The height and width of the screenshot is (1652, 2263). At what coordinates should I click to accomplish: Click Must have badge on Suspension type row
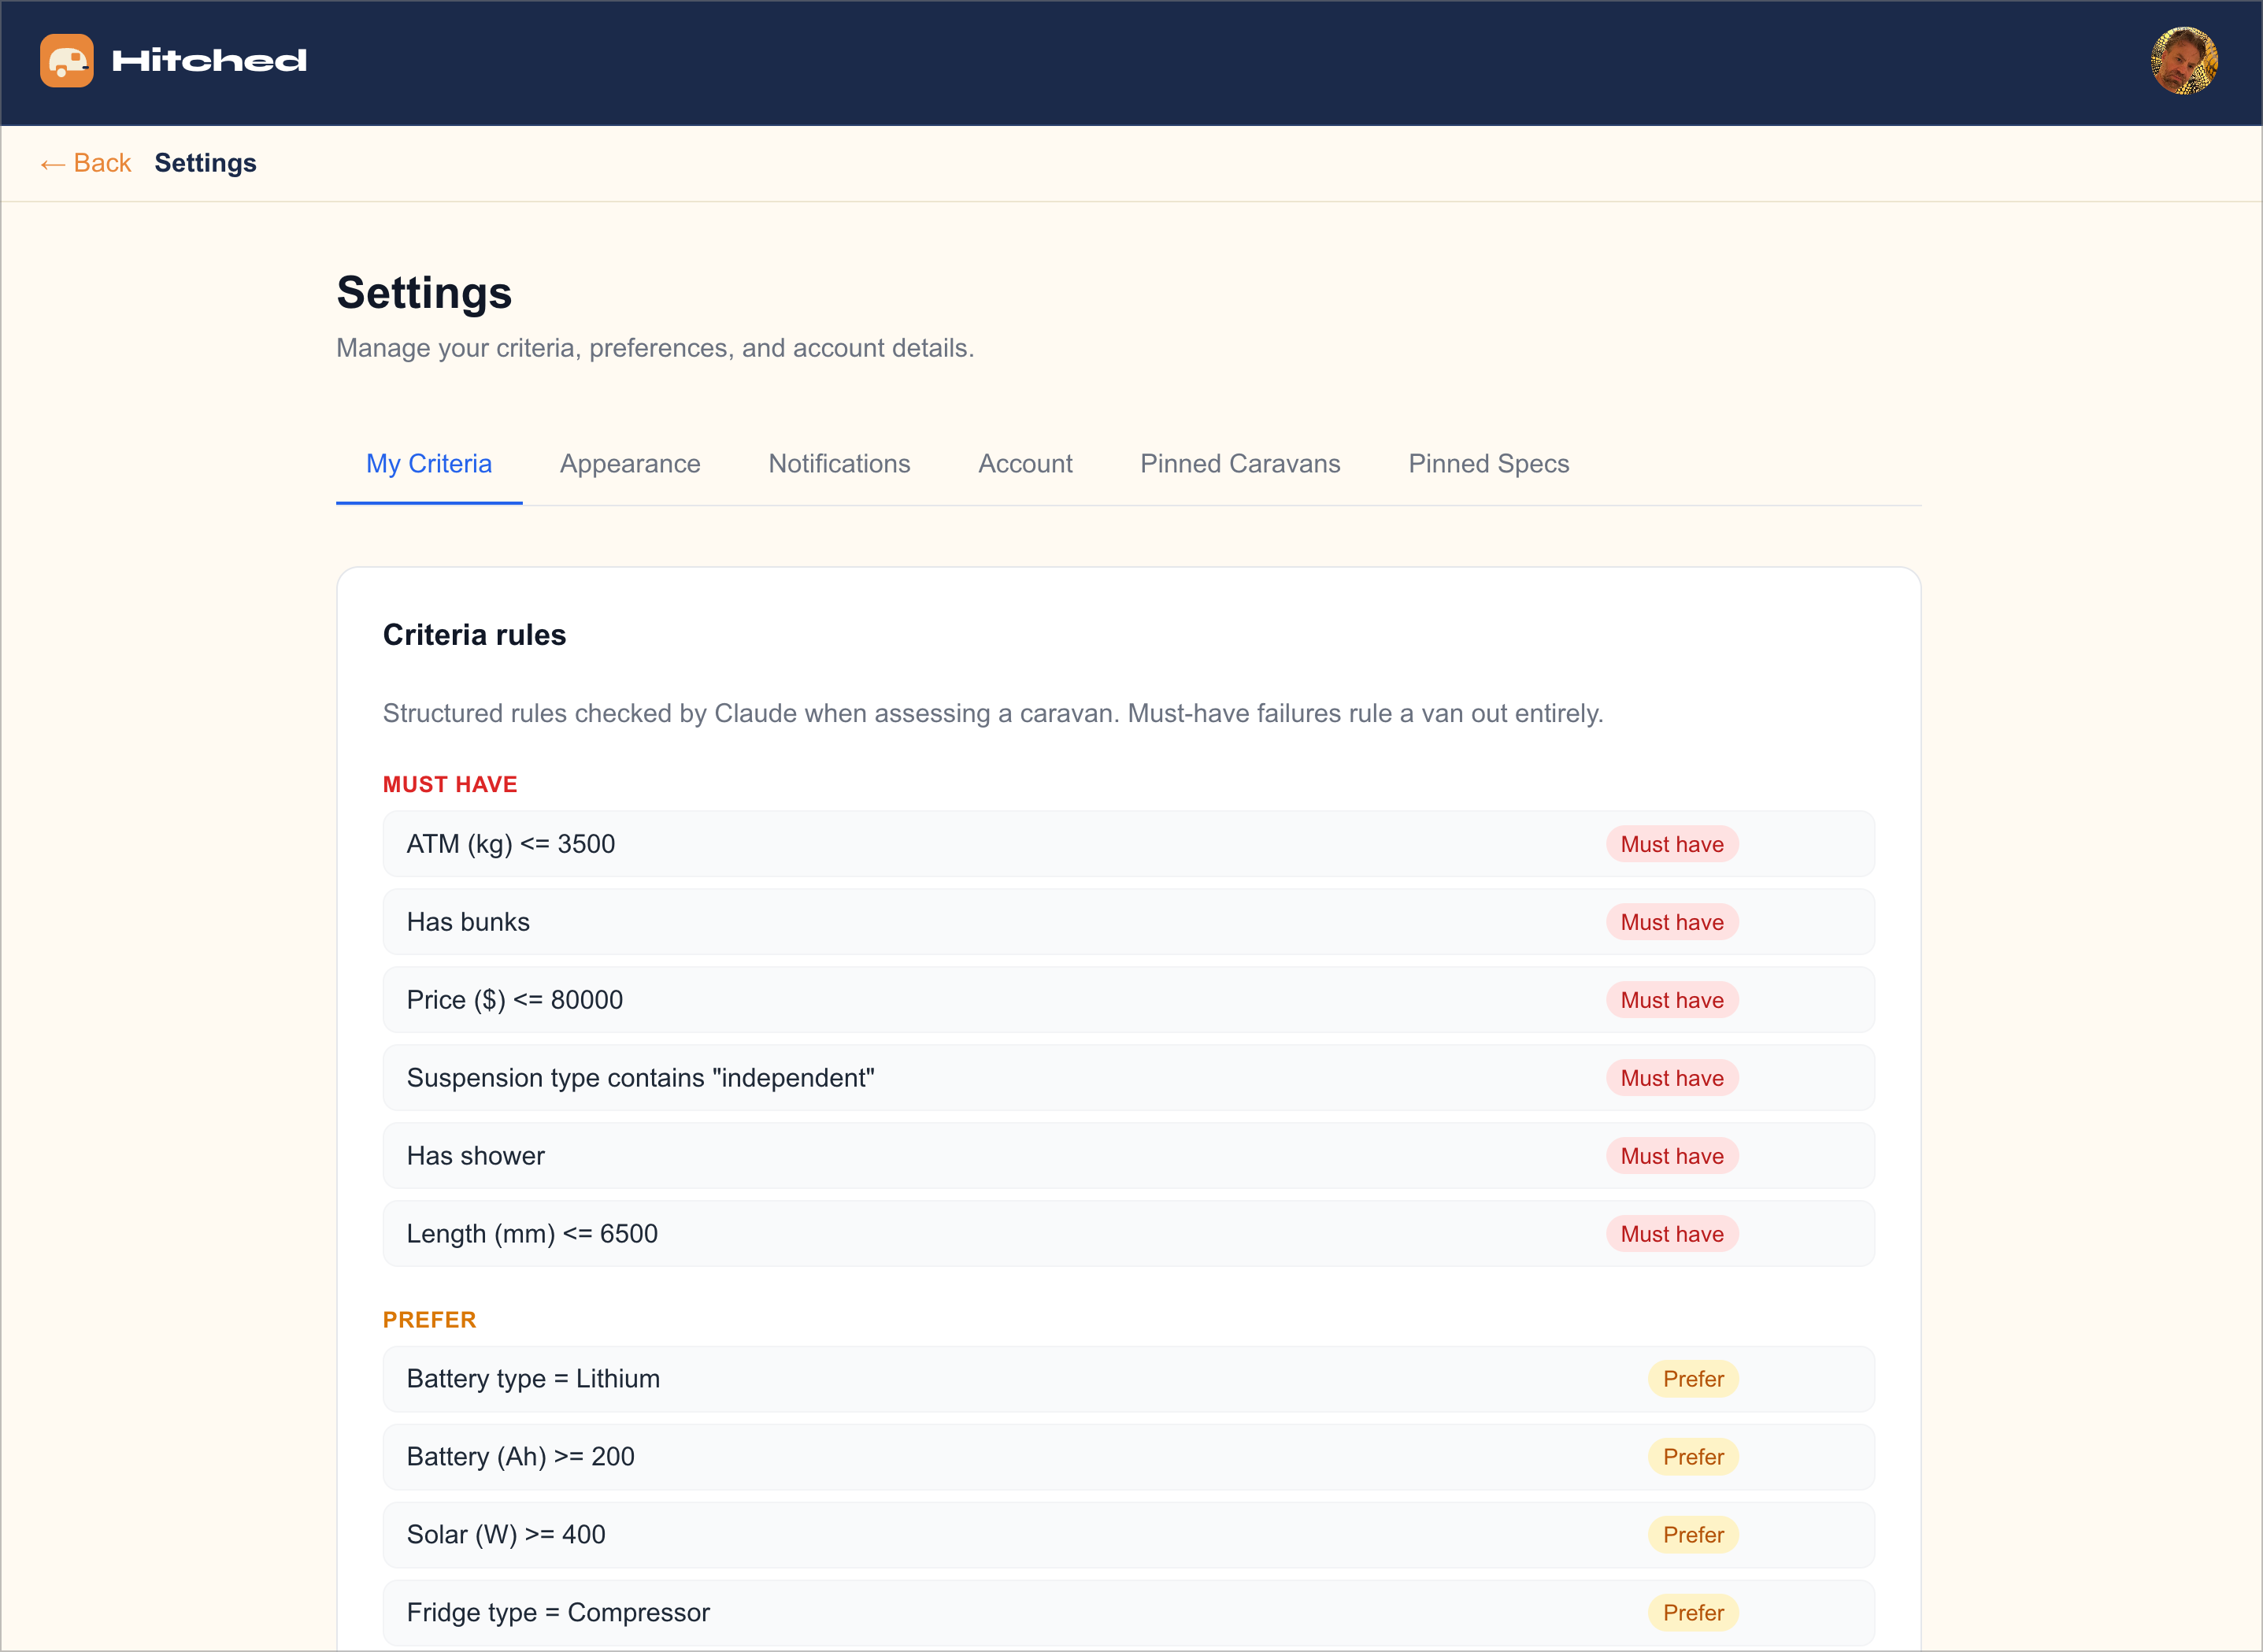(1672, 1078)
